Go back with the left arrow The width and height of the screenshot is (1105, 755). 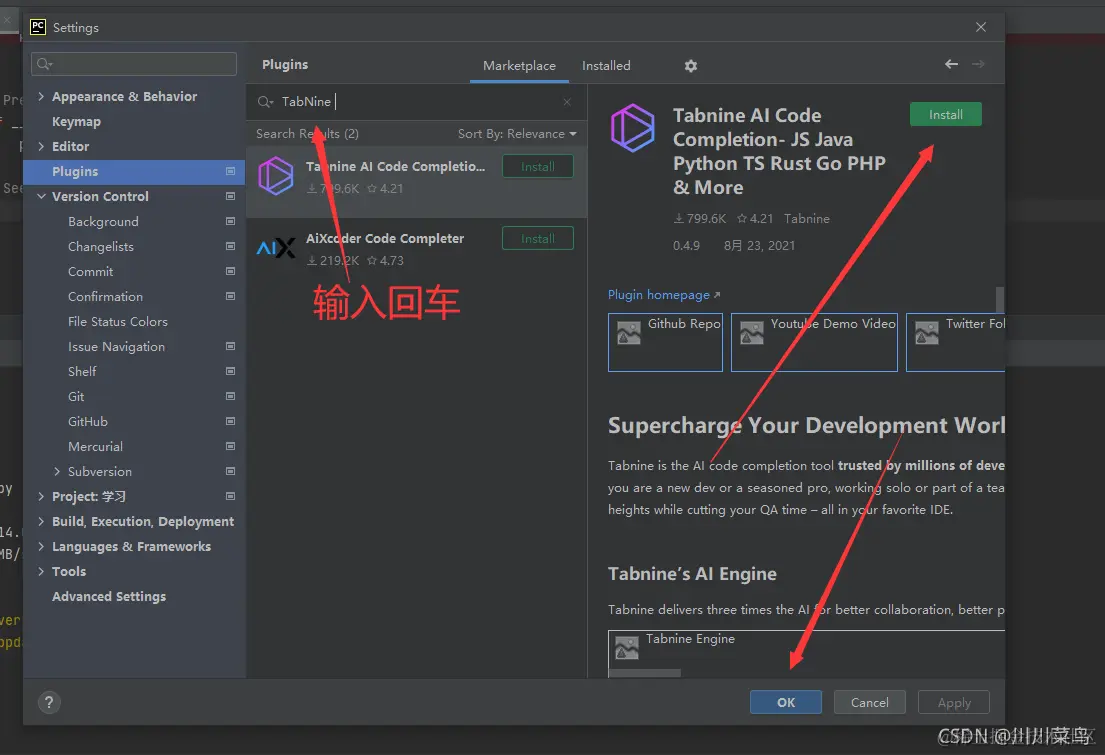951,64
